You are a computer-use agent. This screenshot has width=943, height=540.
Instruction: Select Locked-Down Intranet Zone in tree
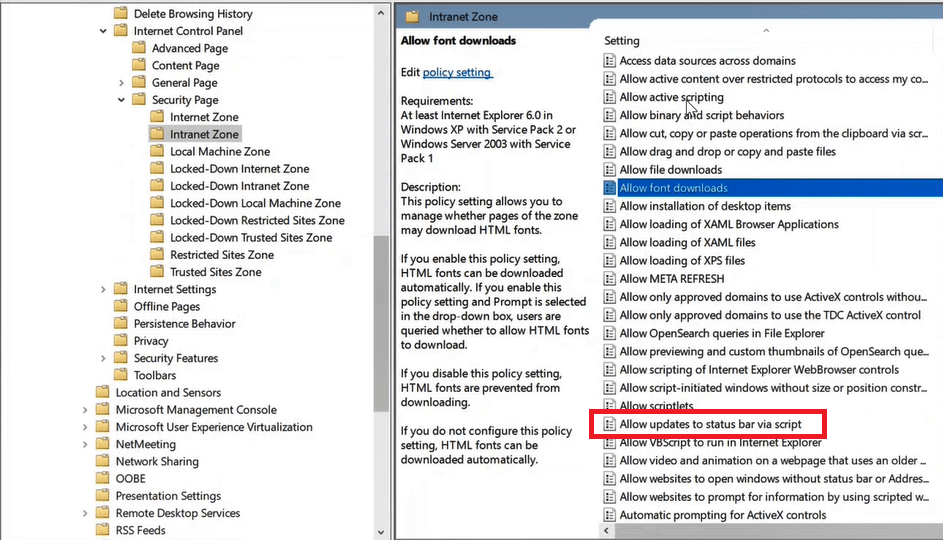tap(239, 186)
